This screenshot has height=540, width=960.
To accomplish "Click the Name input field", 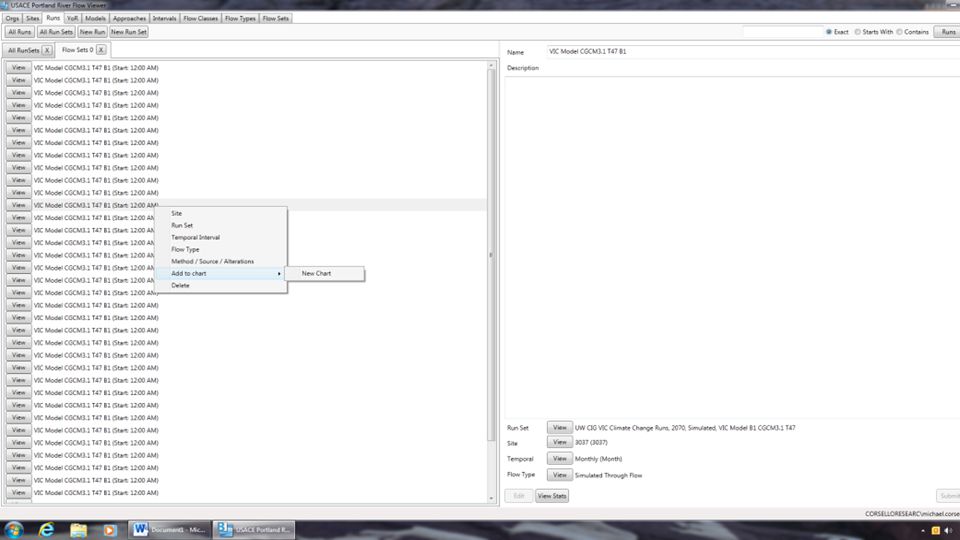I will [753, 52].
